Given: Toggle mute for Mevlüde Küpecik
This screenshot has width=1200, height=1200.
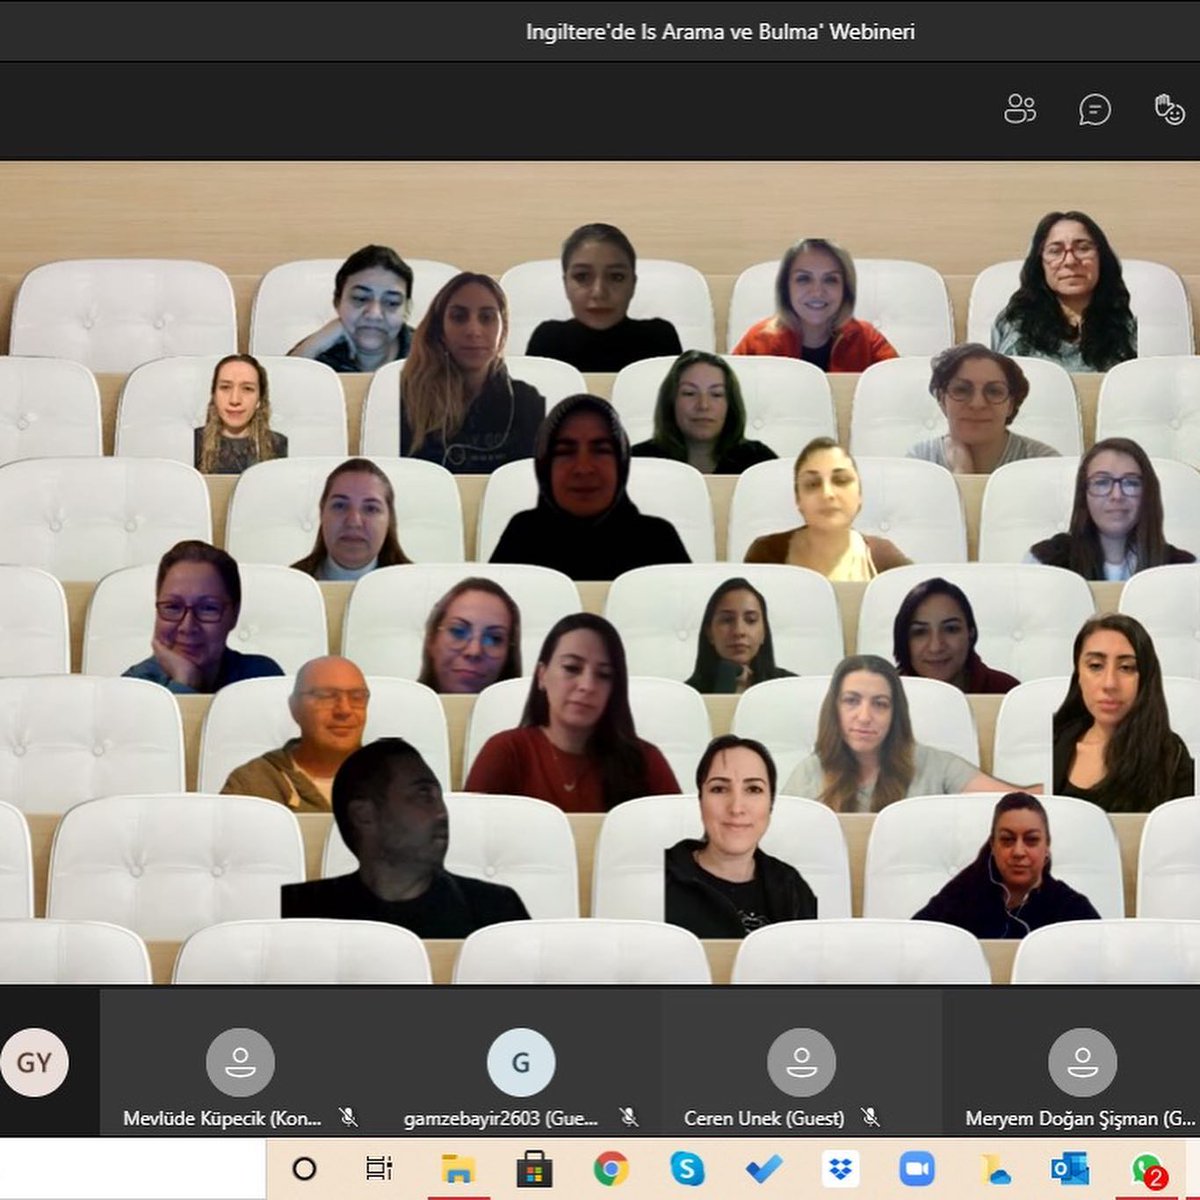Looking at the screenshot, I should 349,1118.
